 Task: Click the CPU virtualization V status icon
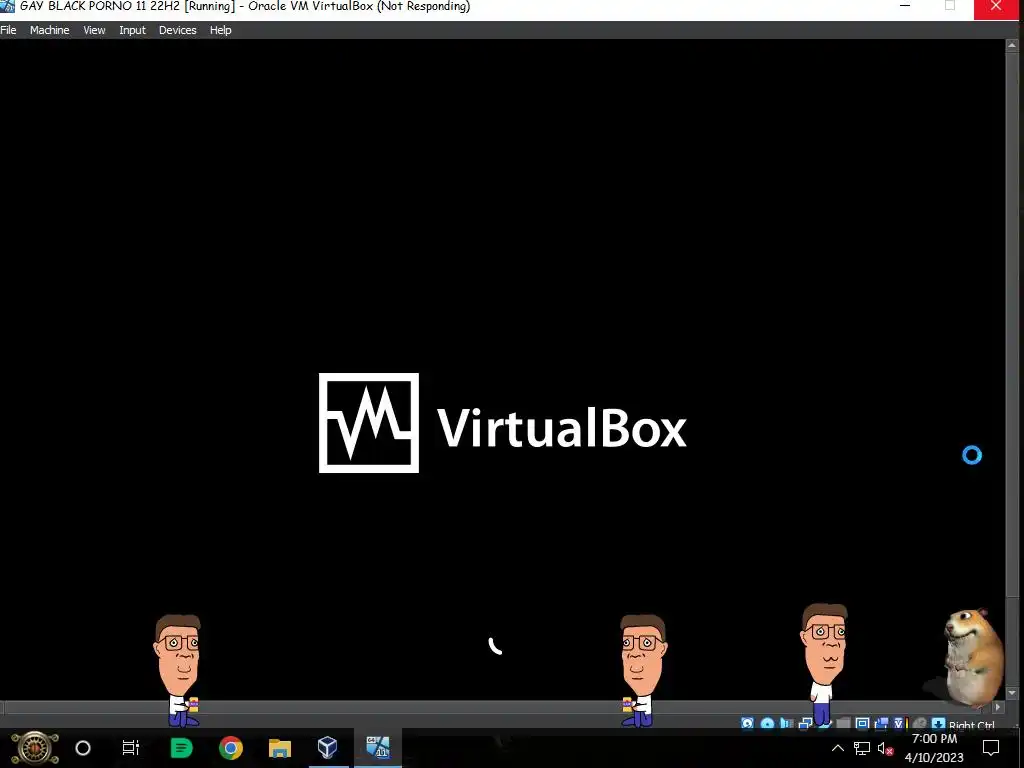point(899,724)
